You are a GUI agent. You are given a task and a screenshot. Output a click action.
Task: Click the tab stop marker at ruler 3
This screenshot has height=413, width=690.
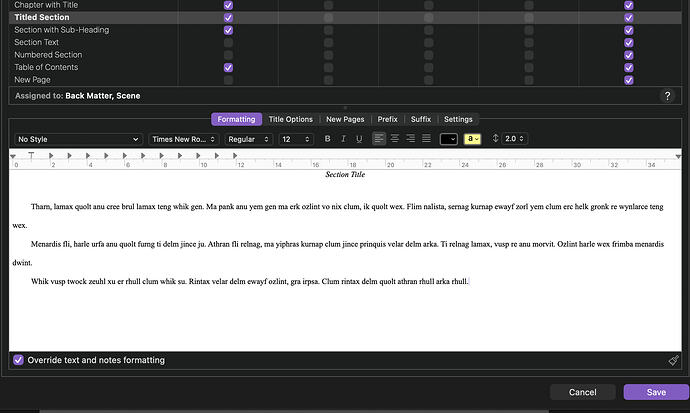[x=70, y=155]
